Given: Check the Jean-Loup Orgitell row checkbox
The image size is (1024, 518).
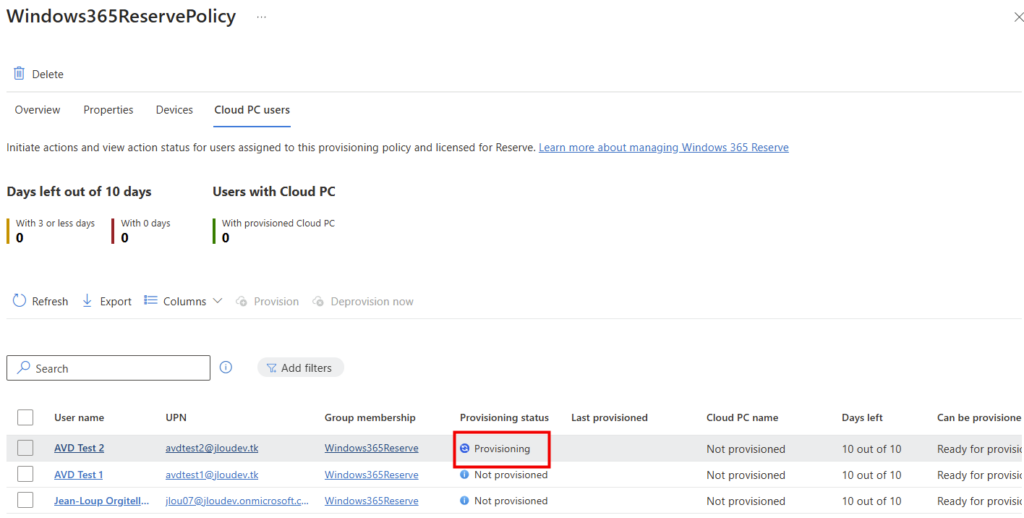Looking at the screenshot, I should click(25, 500).
